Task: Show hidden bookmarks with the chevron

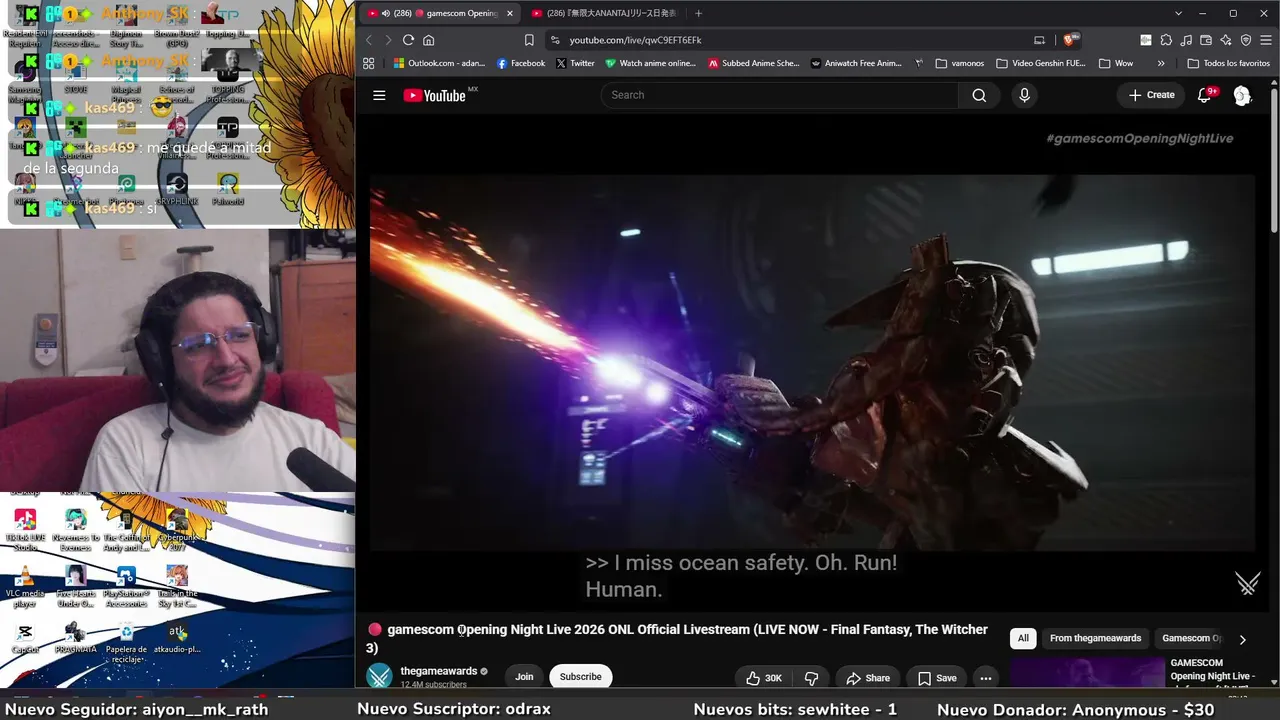Action: 1161,63
